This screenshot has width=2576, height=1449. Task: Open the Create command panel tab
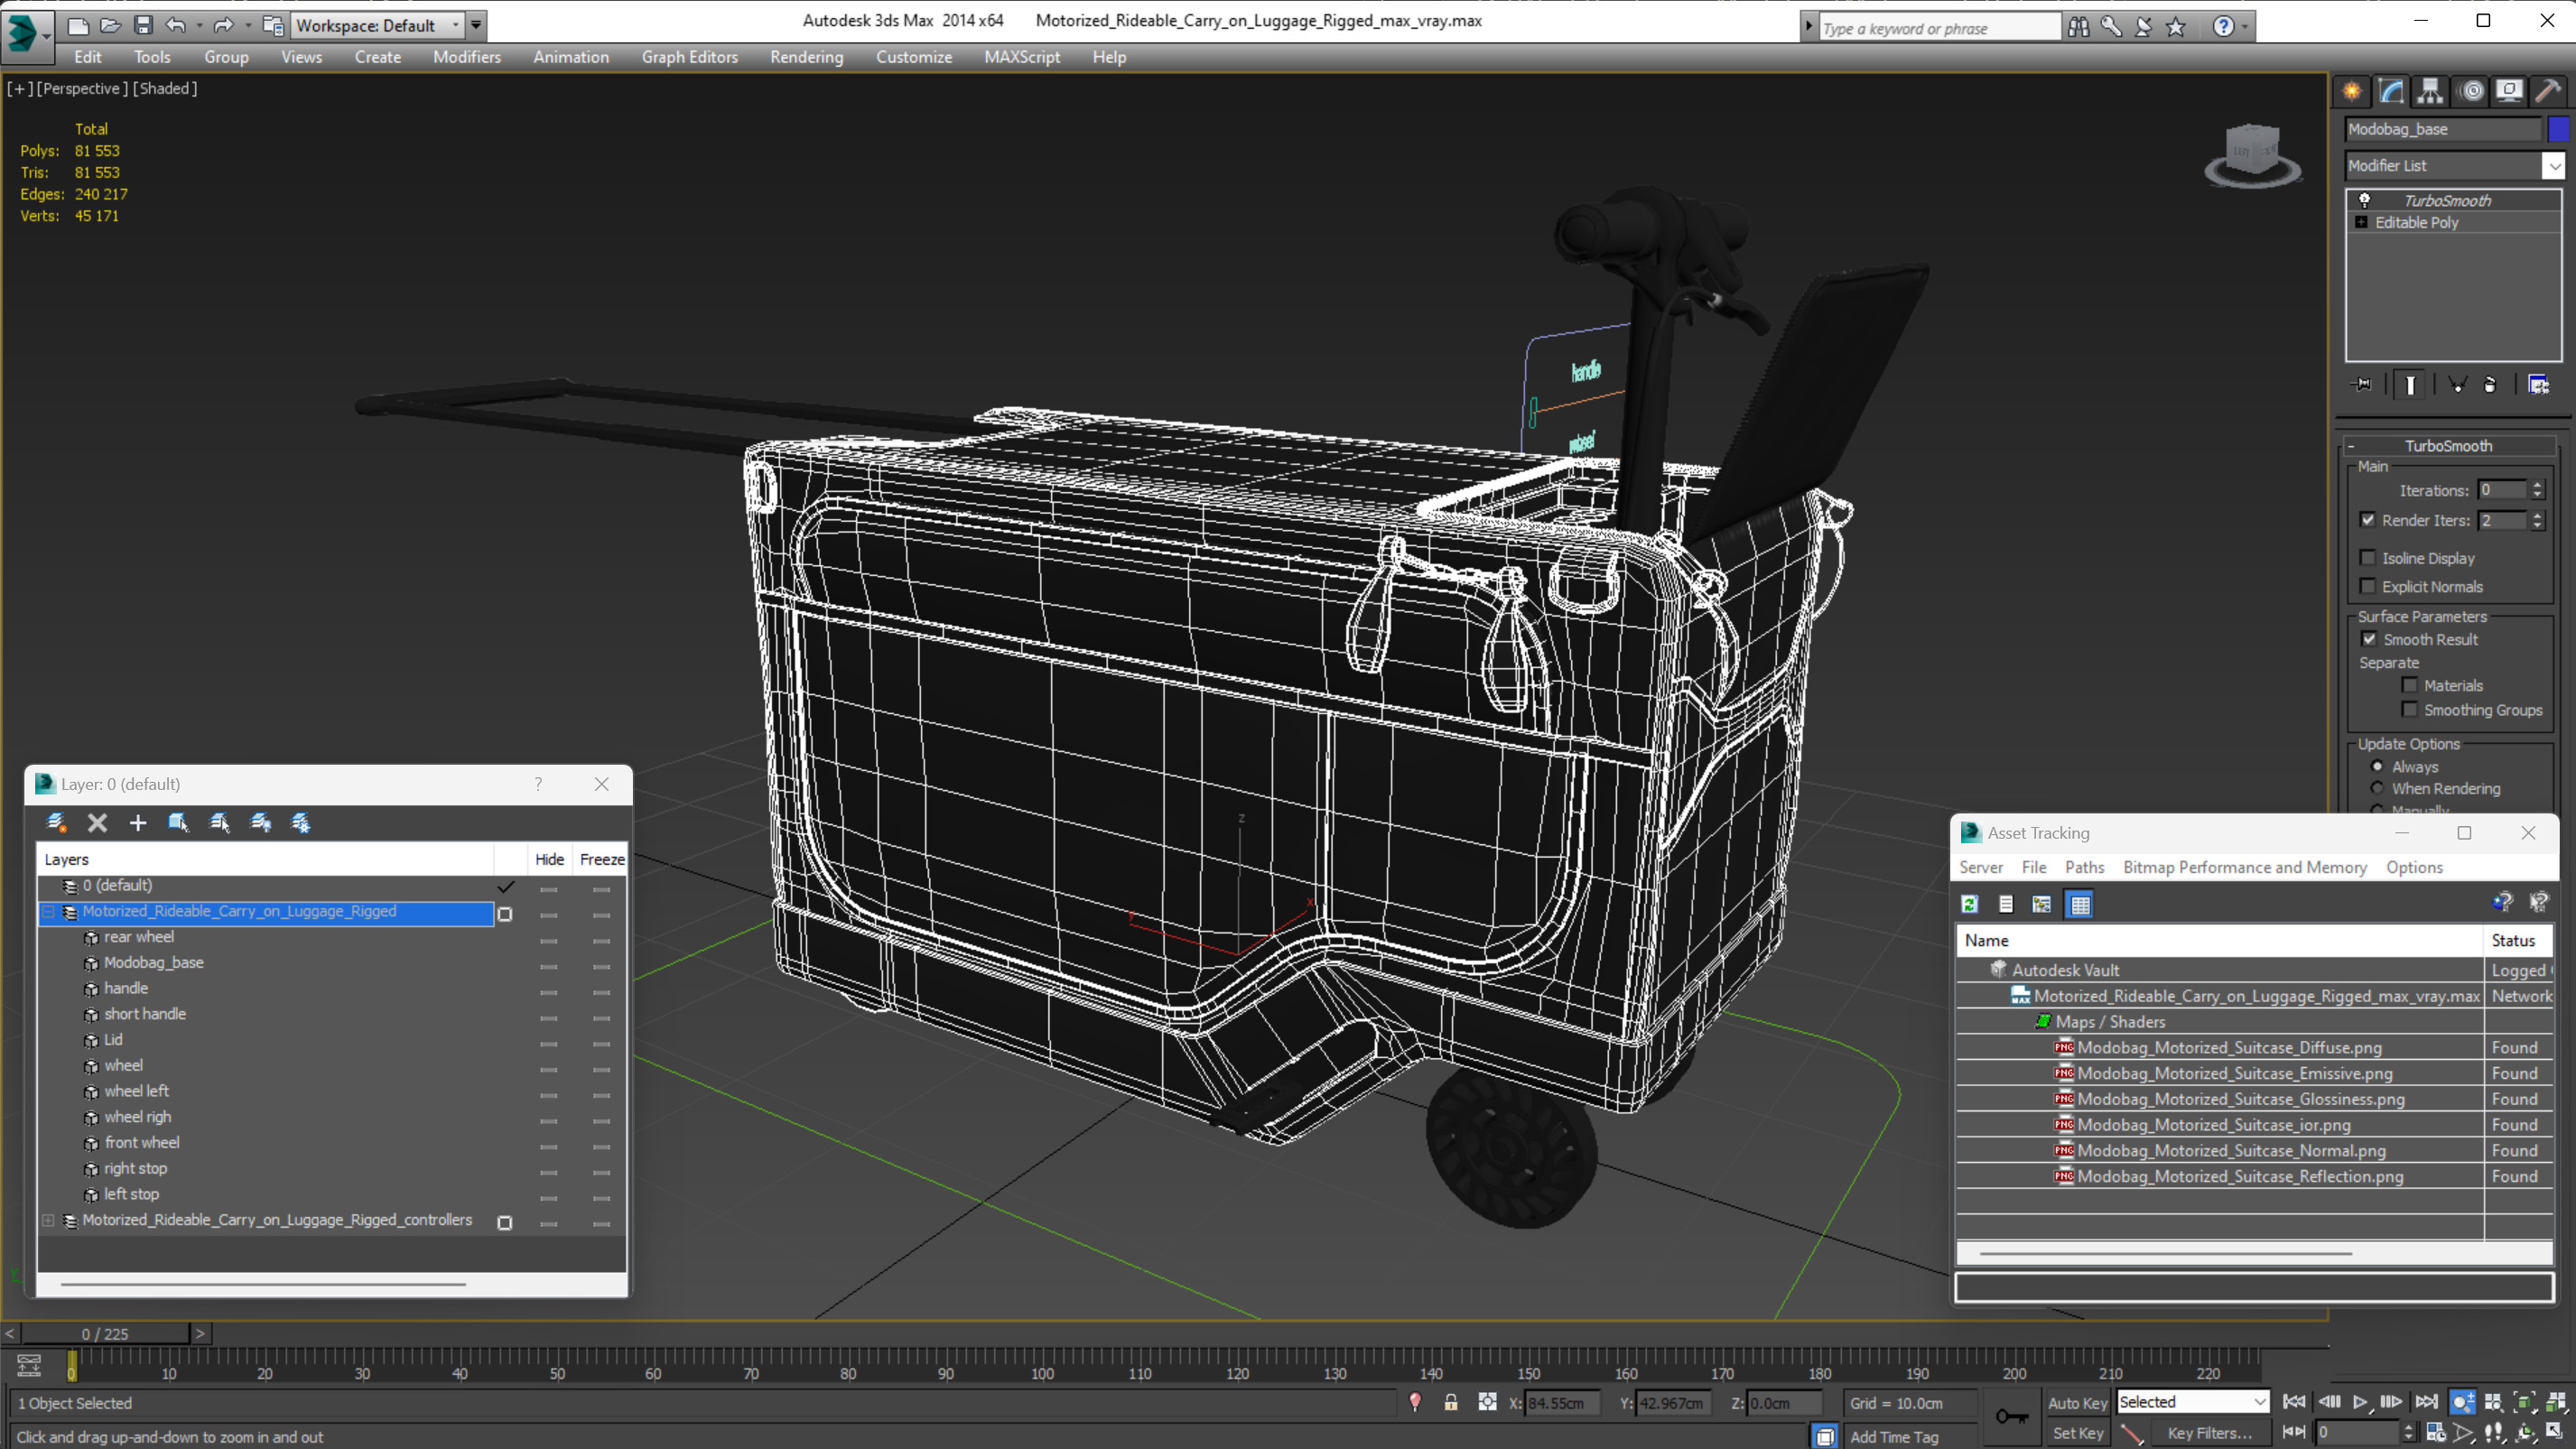click(x=2352, y=91)
